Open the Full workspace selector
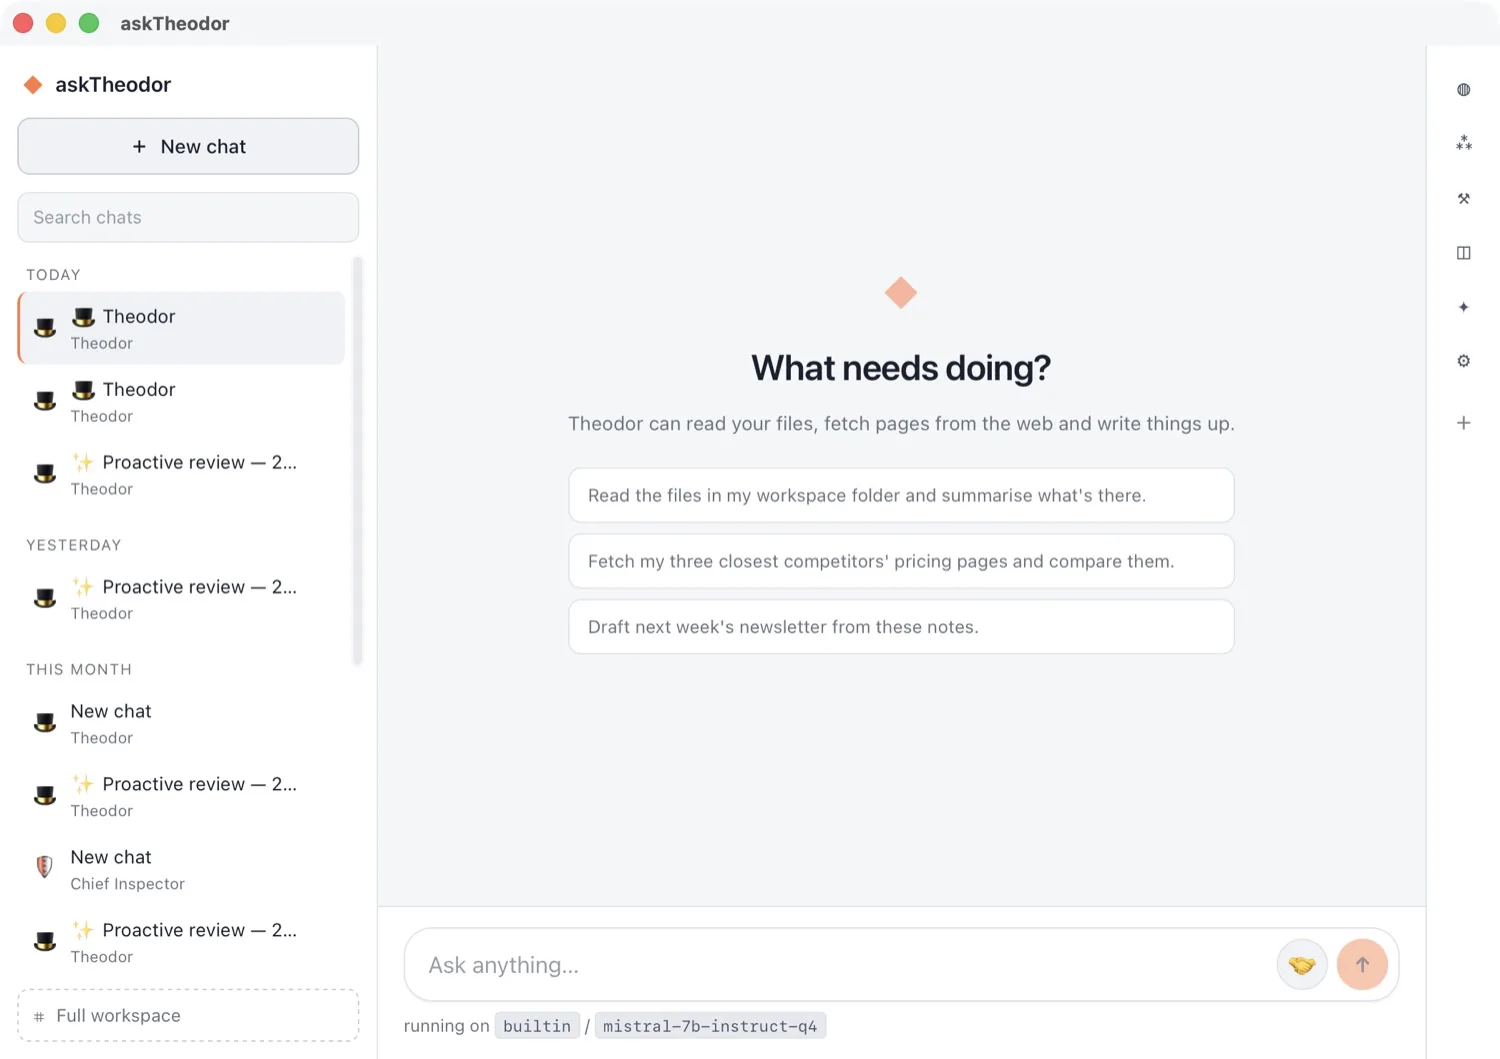This screenshot has width=1500, height=1059. (x=188, y=1016)
